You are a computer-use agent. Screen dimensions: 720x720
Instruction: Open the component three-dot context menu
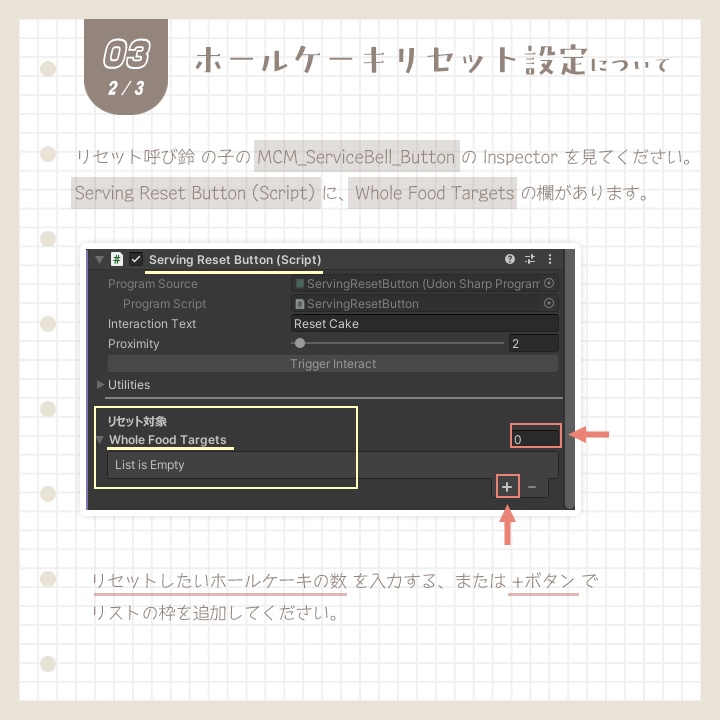click(550, 259)
